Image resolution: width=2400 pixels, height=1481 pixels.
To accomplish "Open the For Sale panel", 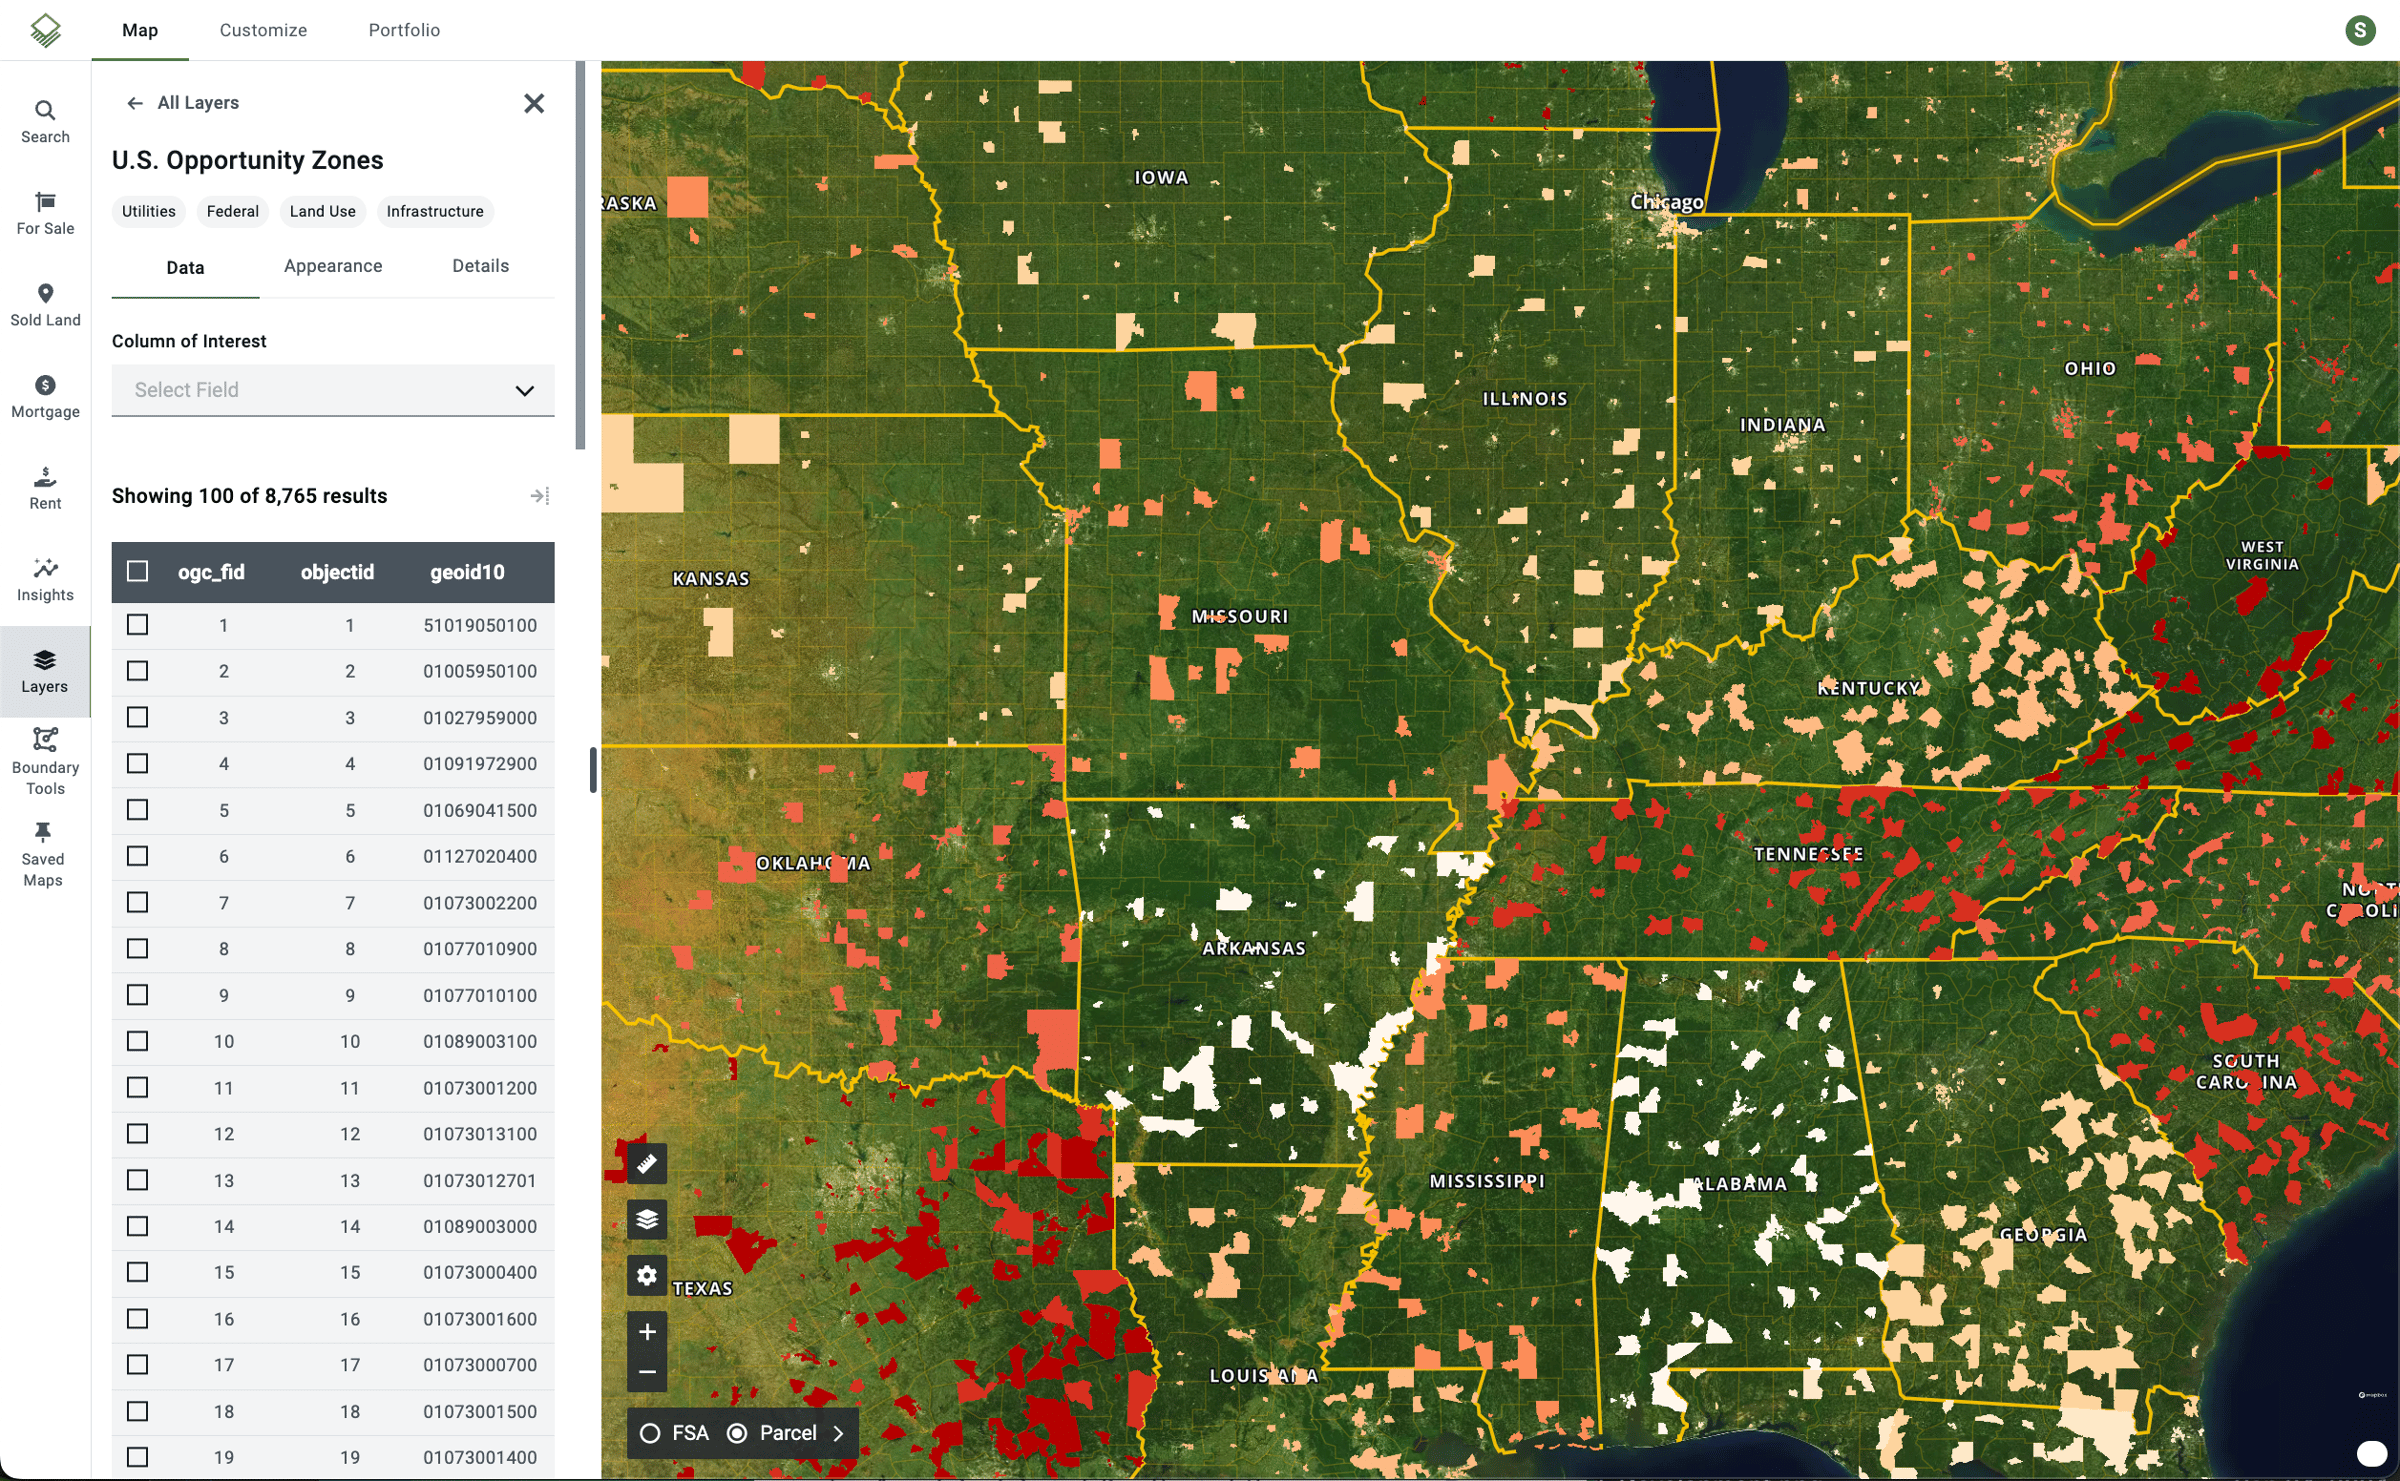I will coord(44,211).
